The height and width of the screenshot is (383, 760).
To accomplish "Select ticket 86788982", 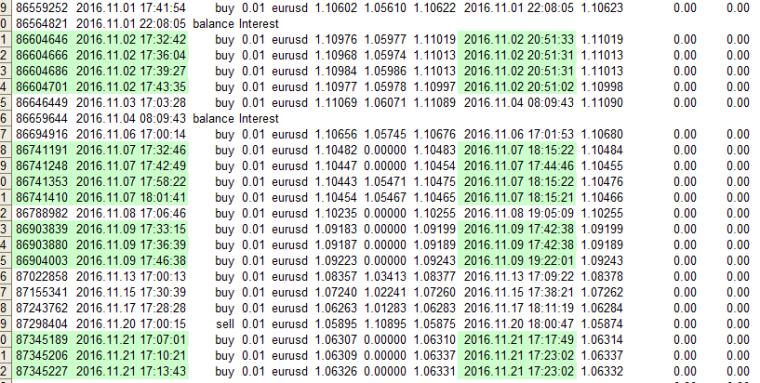I will click(42, 213).
